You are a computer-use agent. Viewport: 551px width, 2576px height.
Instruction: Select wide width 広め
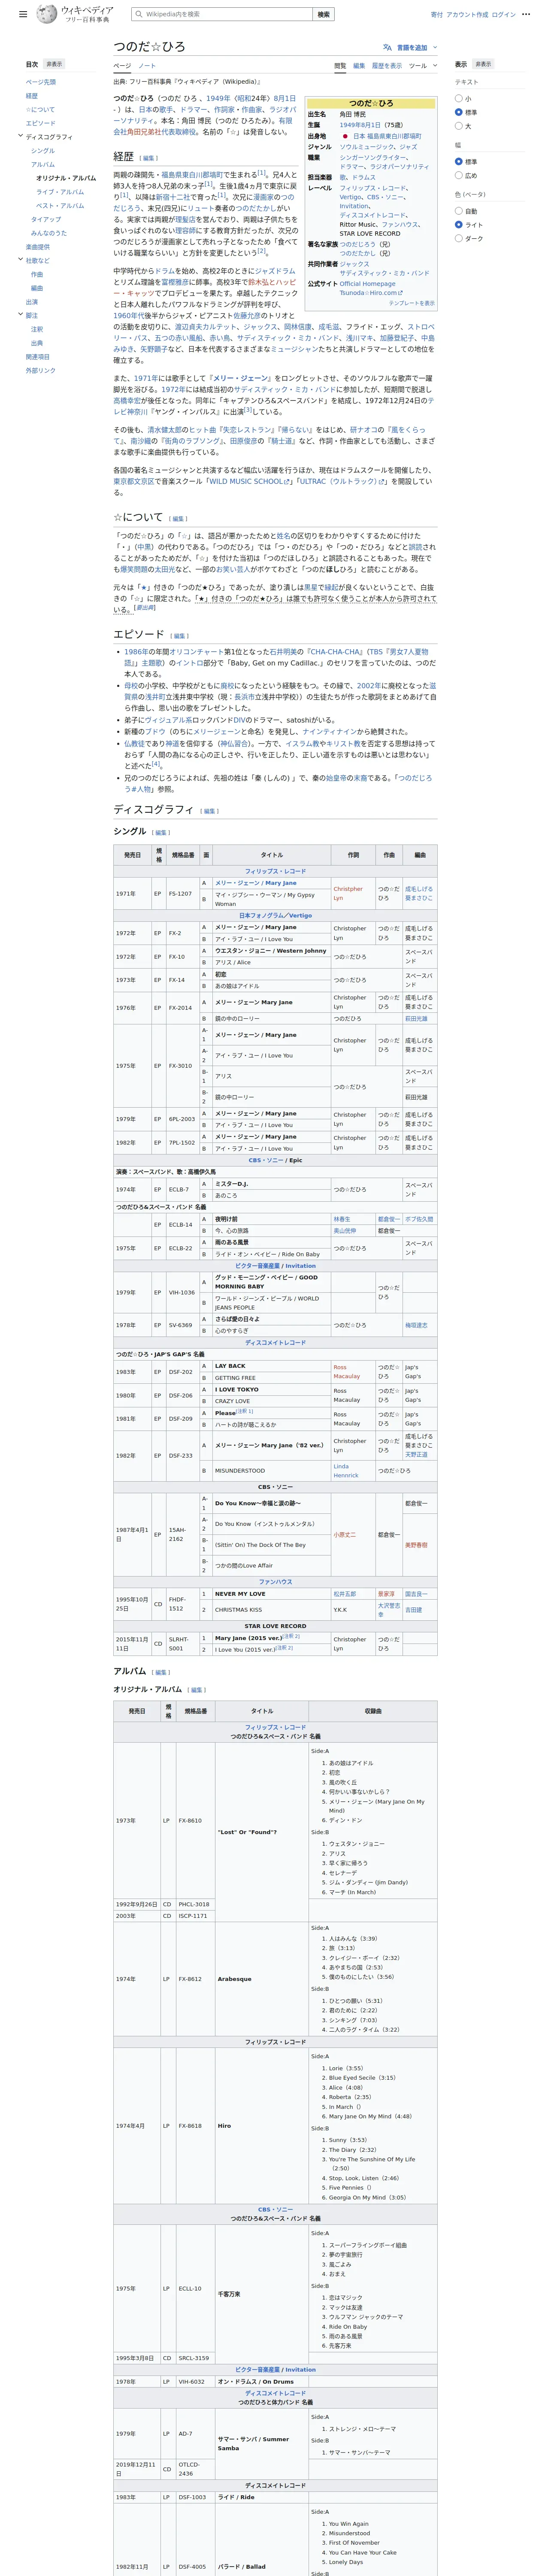[459, 175]
